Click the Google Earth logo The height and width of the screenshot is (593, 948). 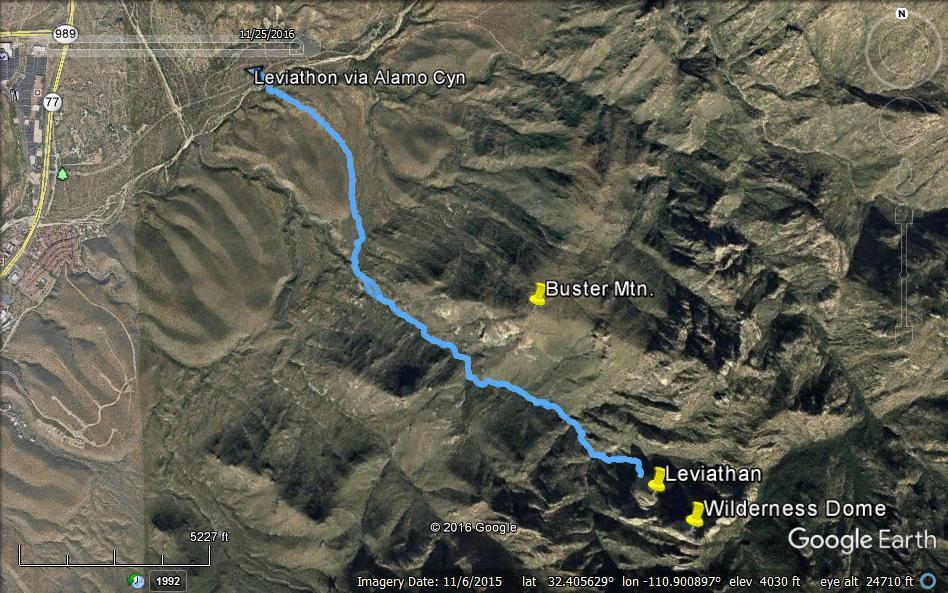(862, 539)
